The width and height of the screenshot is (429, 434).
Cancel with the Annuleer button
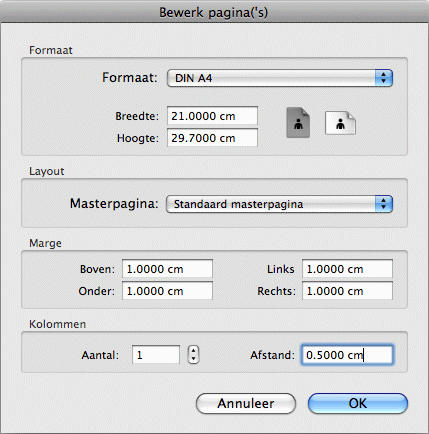246,403
